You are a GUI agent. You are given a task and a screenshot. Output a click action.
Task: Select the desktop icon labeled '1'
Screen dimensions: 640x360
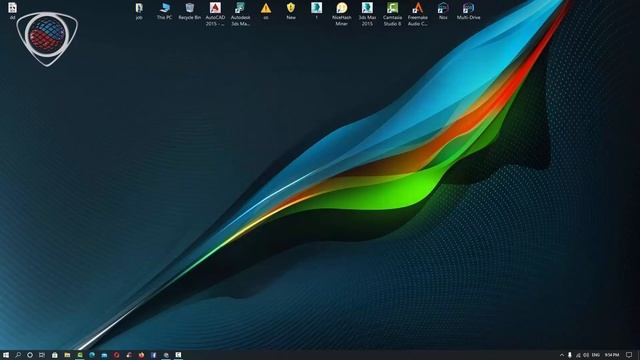tap(316, 11)
